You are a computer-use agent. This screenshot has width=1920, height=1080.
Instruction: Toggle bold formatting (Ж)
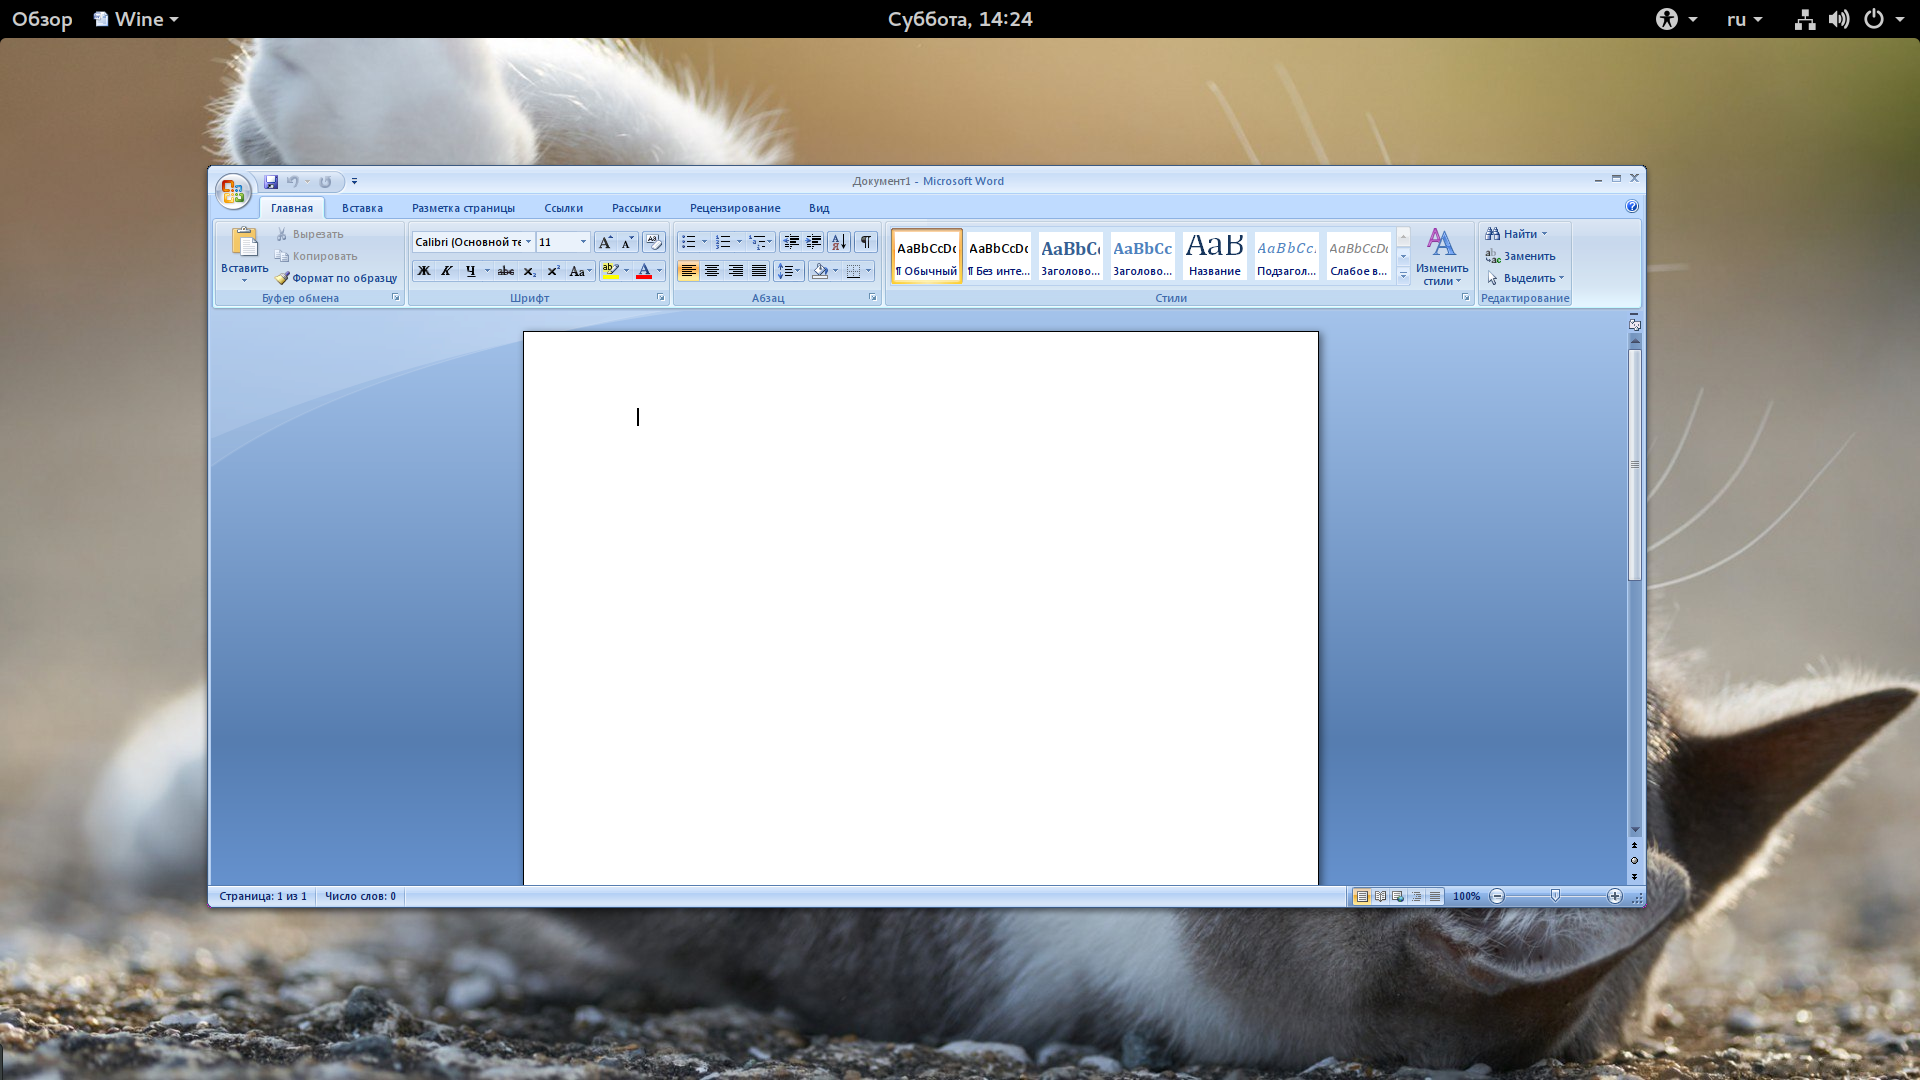pyautogui.click(x=424, y=271)
